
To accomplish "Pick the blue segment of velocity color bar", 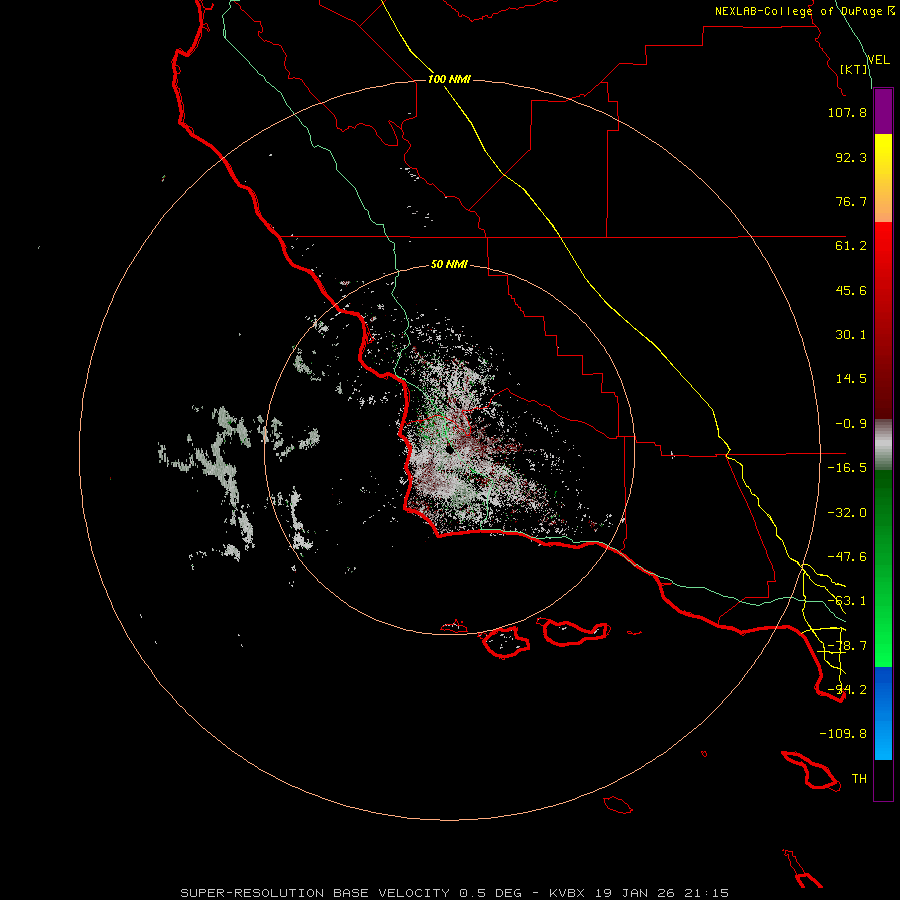I will (883, 713).
